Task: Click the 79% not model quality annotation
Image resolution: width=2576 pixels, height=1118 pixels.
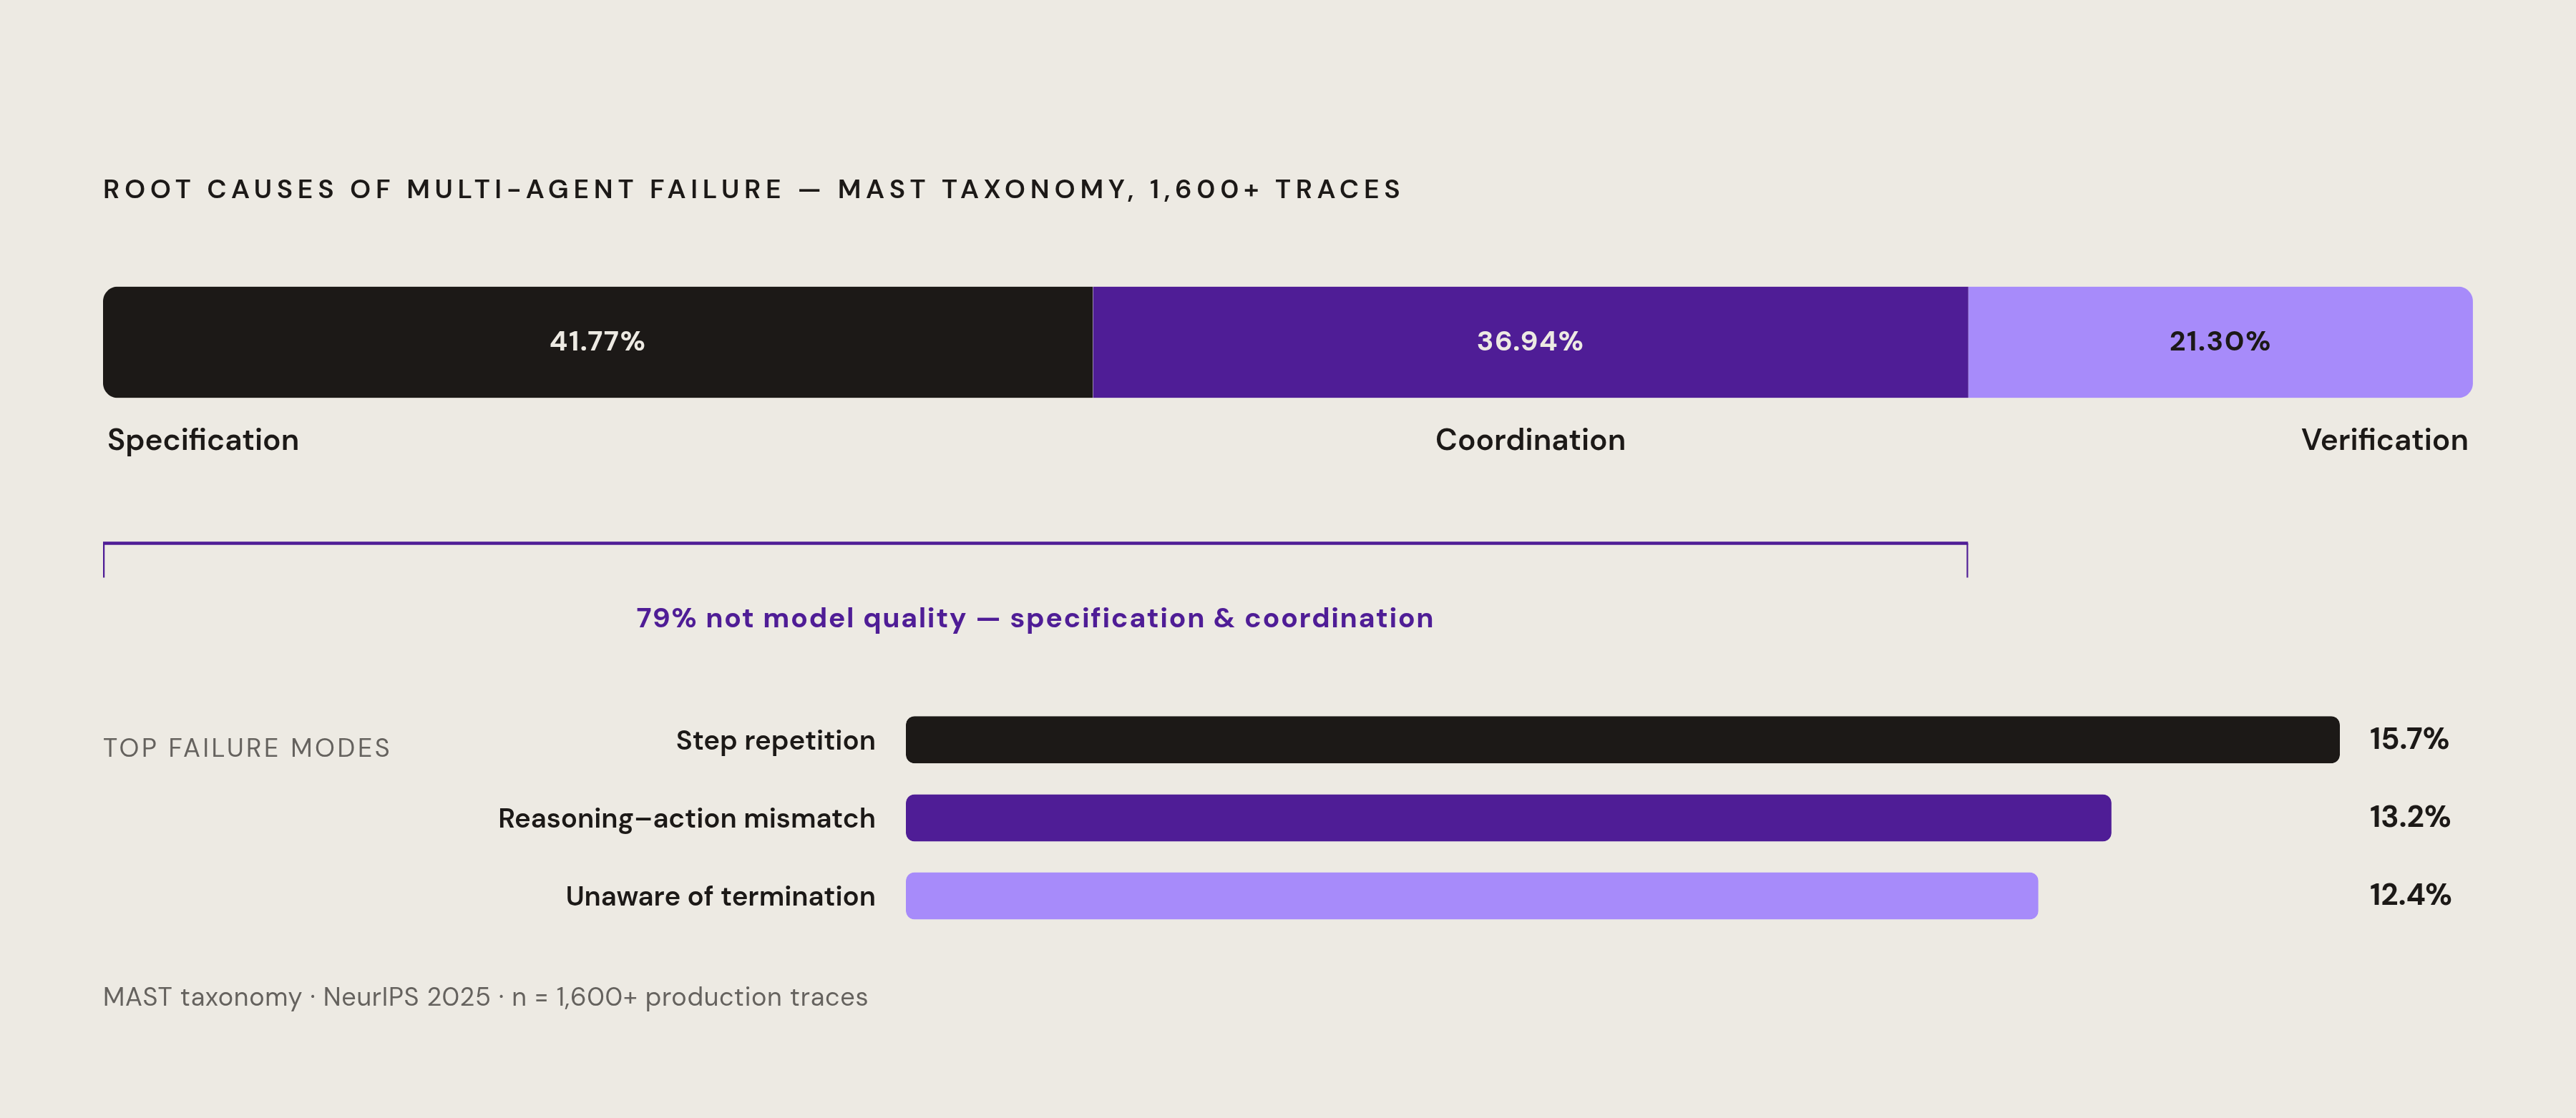Action: tap(1035, 618)
